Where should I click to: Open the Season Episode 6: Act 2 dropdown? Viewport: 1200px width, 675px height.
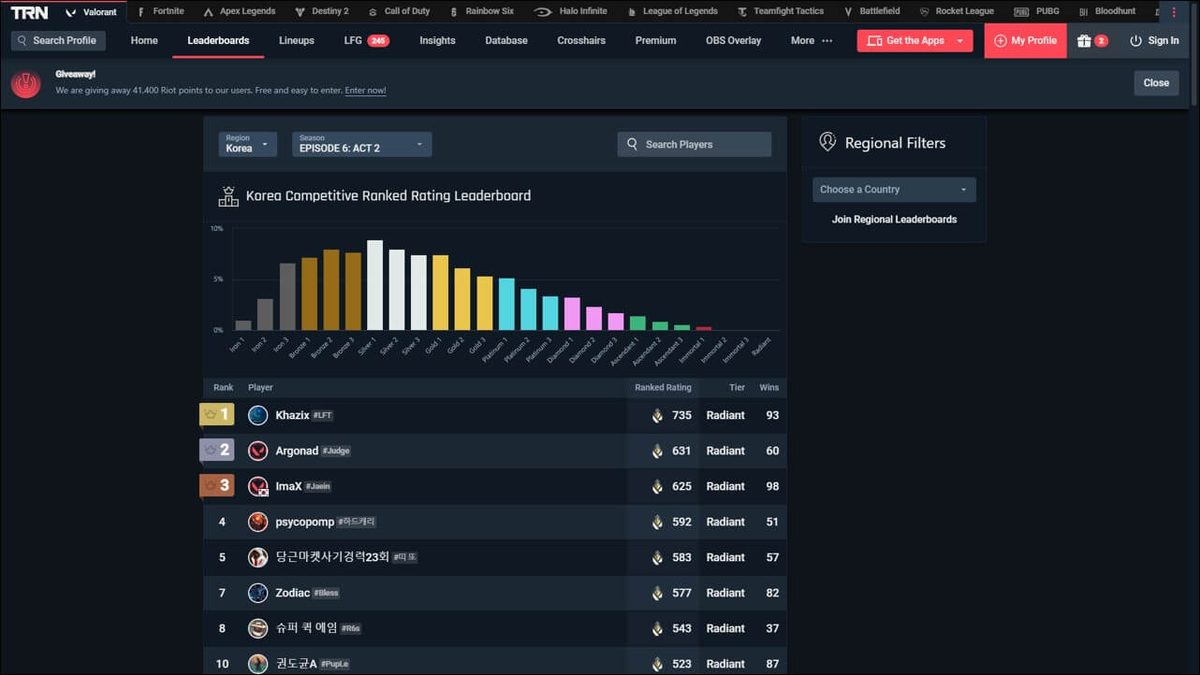pyautogui.click(x=362, y=144)
